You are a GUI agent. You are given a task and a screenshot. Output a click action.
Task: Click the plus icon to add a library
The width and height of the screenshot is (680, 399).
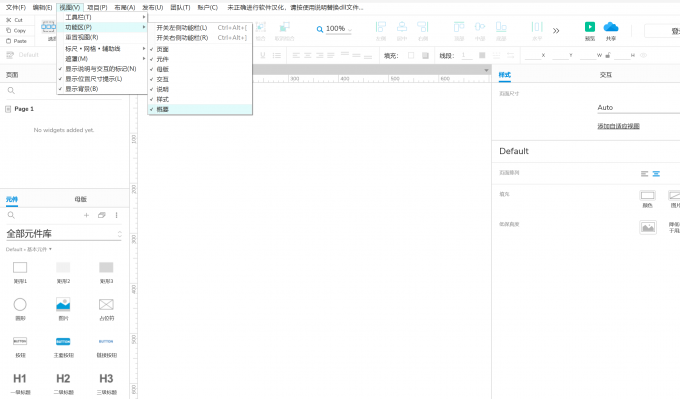click(x=86, y=215)
